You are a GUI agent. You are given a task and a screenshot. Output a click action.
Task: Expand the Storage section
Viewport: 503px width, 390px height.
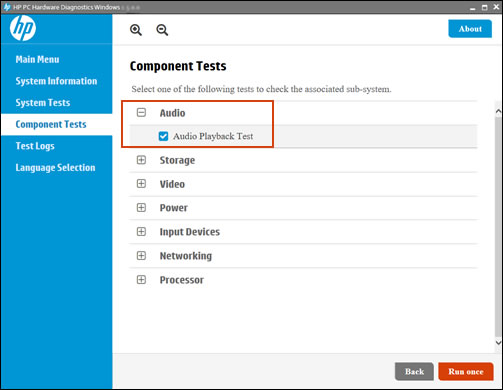(x=141, y=160)
